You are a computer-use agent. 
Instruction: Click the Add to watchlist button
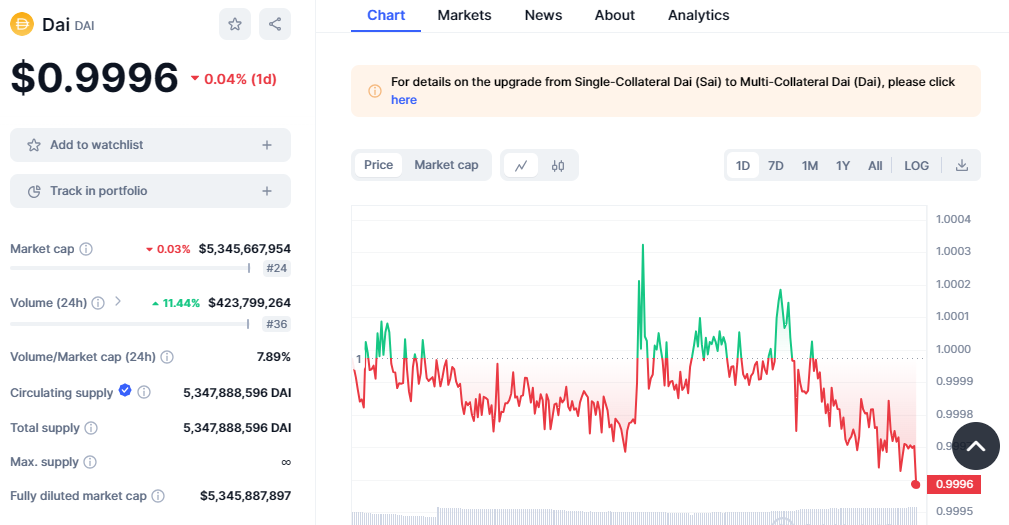point(151,145)
